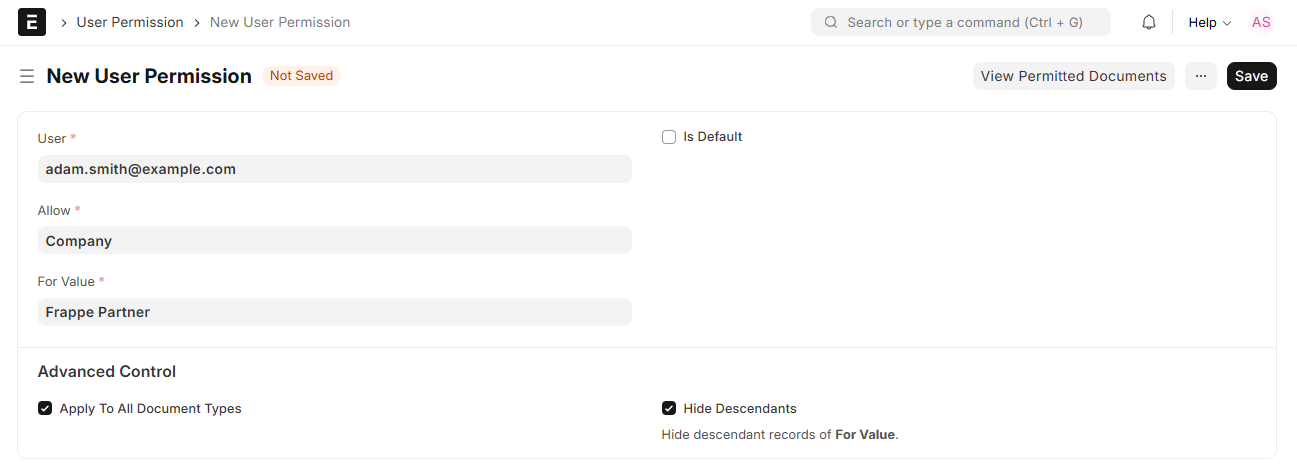Click View Permitted Documents button

click(x=1073, y=76)
